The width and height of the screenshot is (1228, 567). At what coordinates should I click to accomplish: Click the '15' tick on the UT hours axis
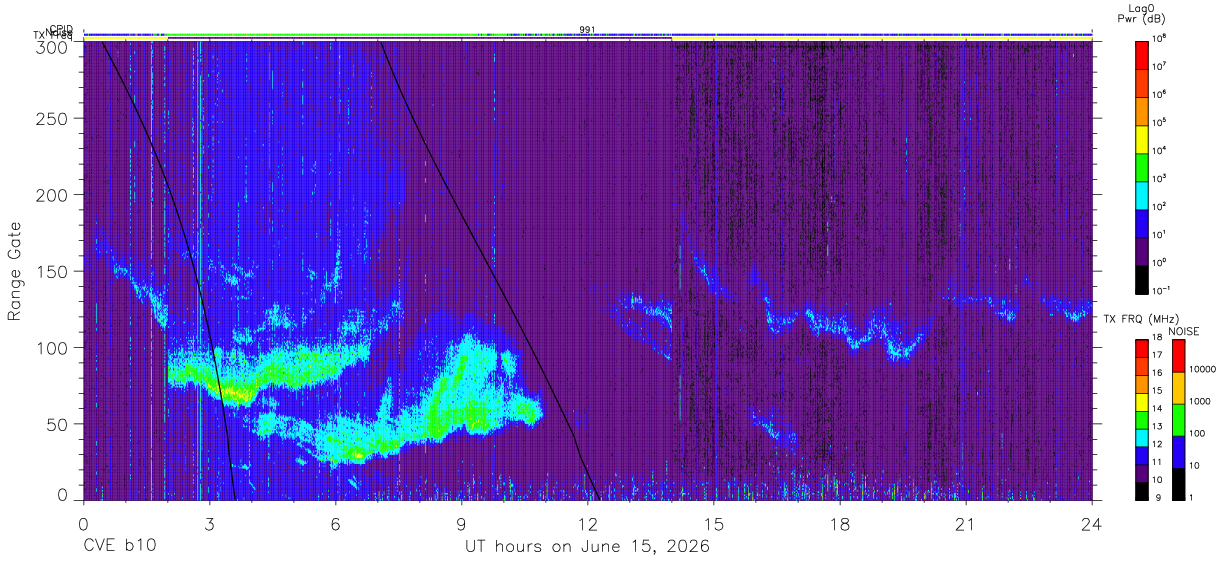point(714,524)
